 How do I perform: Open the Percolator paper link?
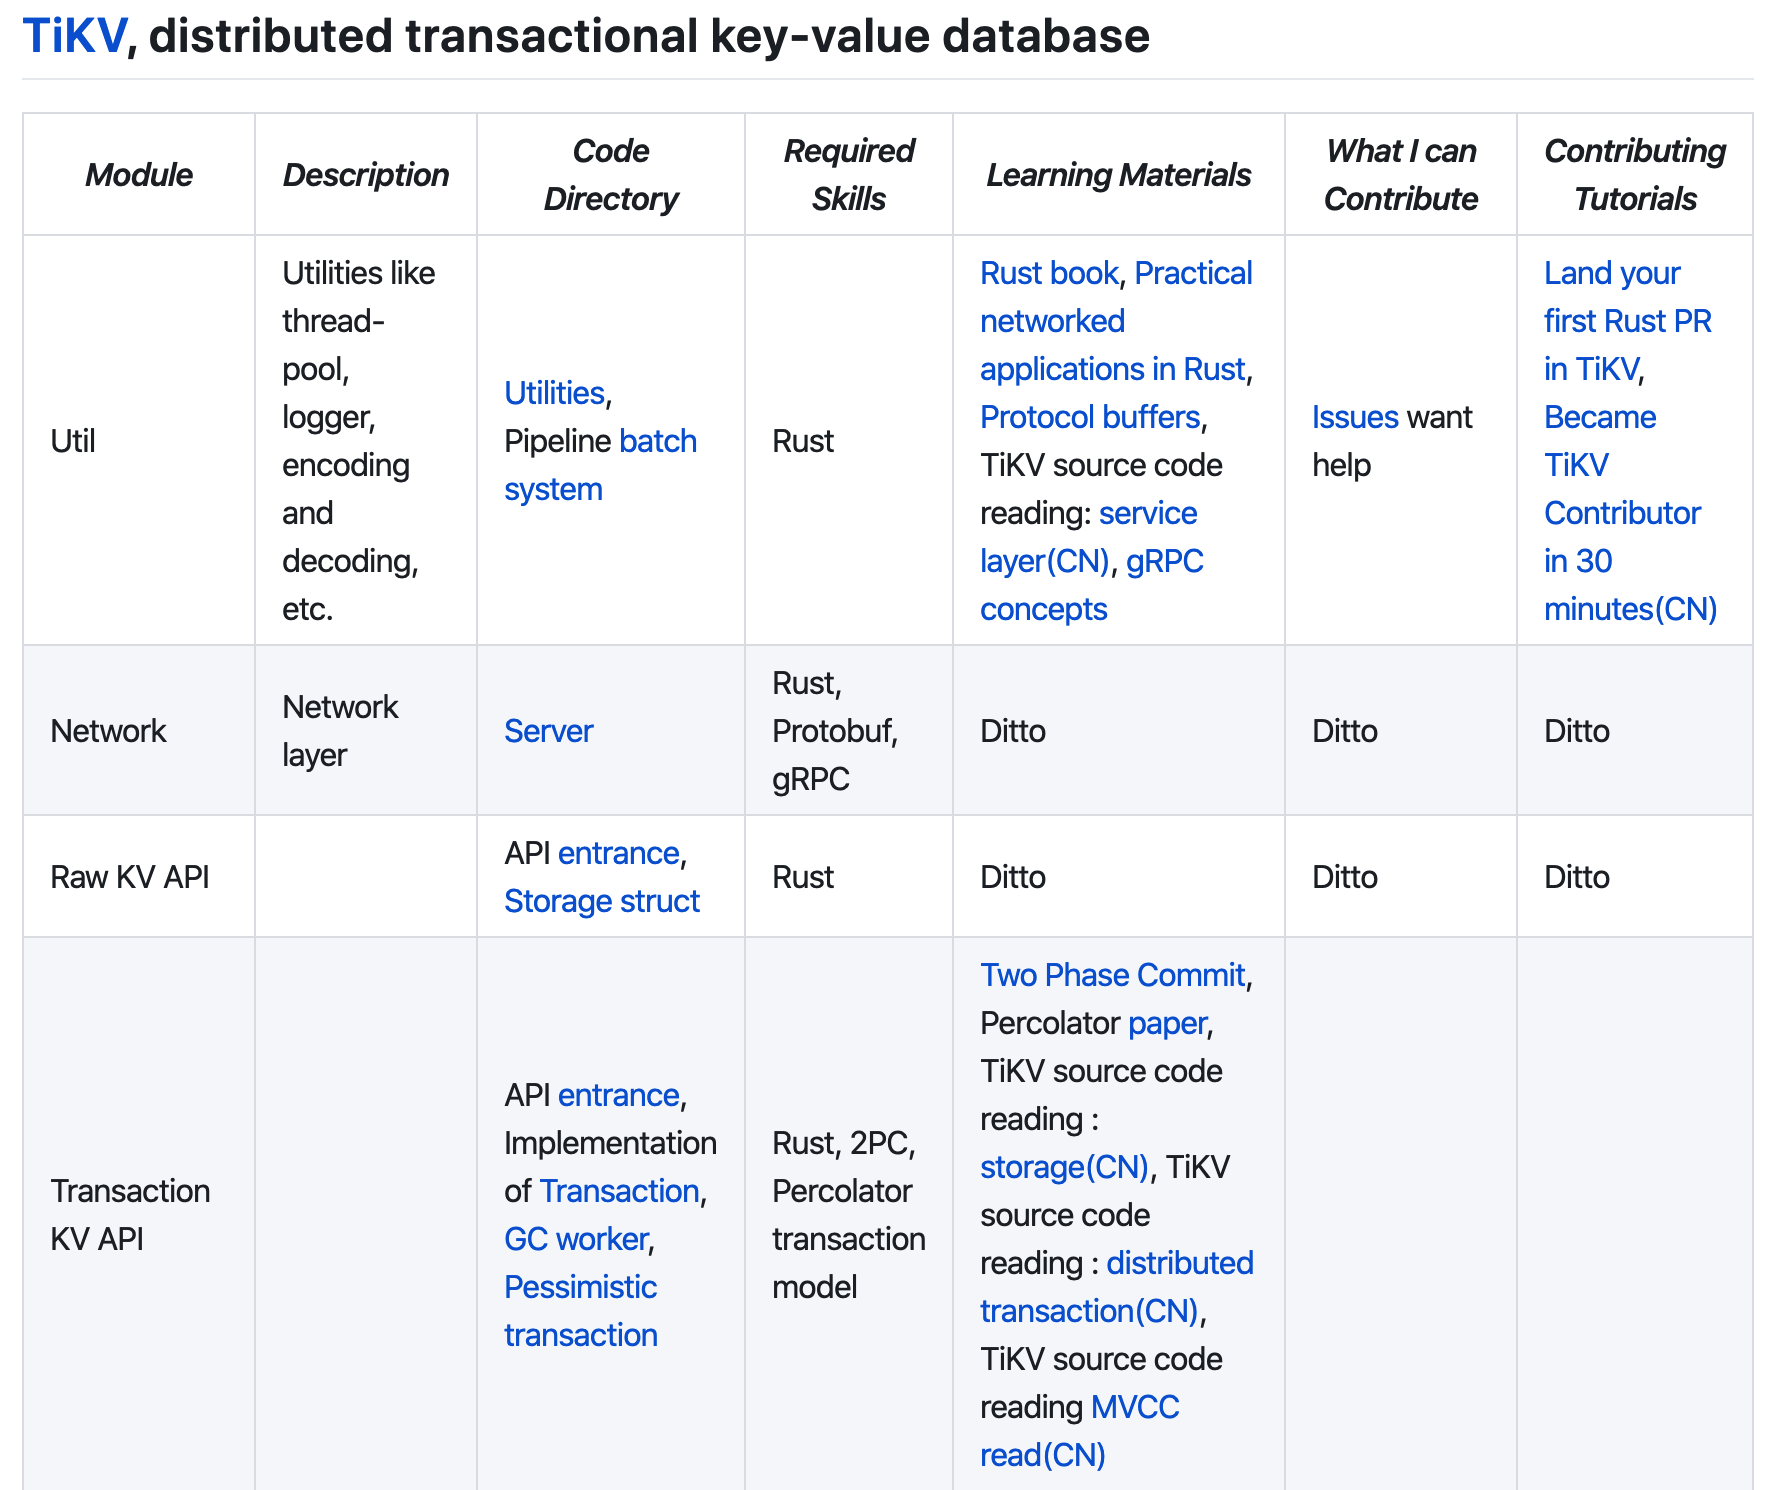pos(1167,1023)
